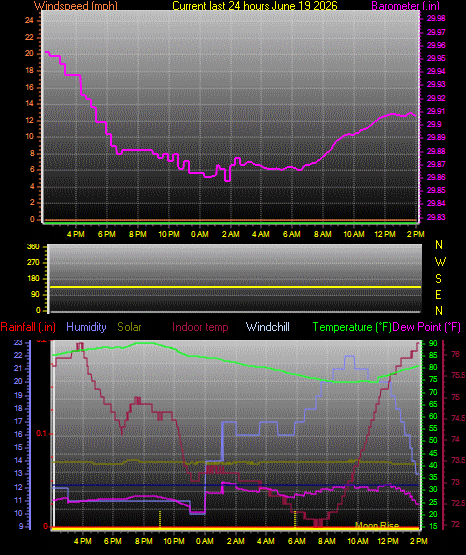This screenshot has width=466, height=555.
Task: Click the Windspeed (mph) axis title
Action: coord(76,6)
